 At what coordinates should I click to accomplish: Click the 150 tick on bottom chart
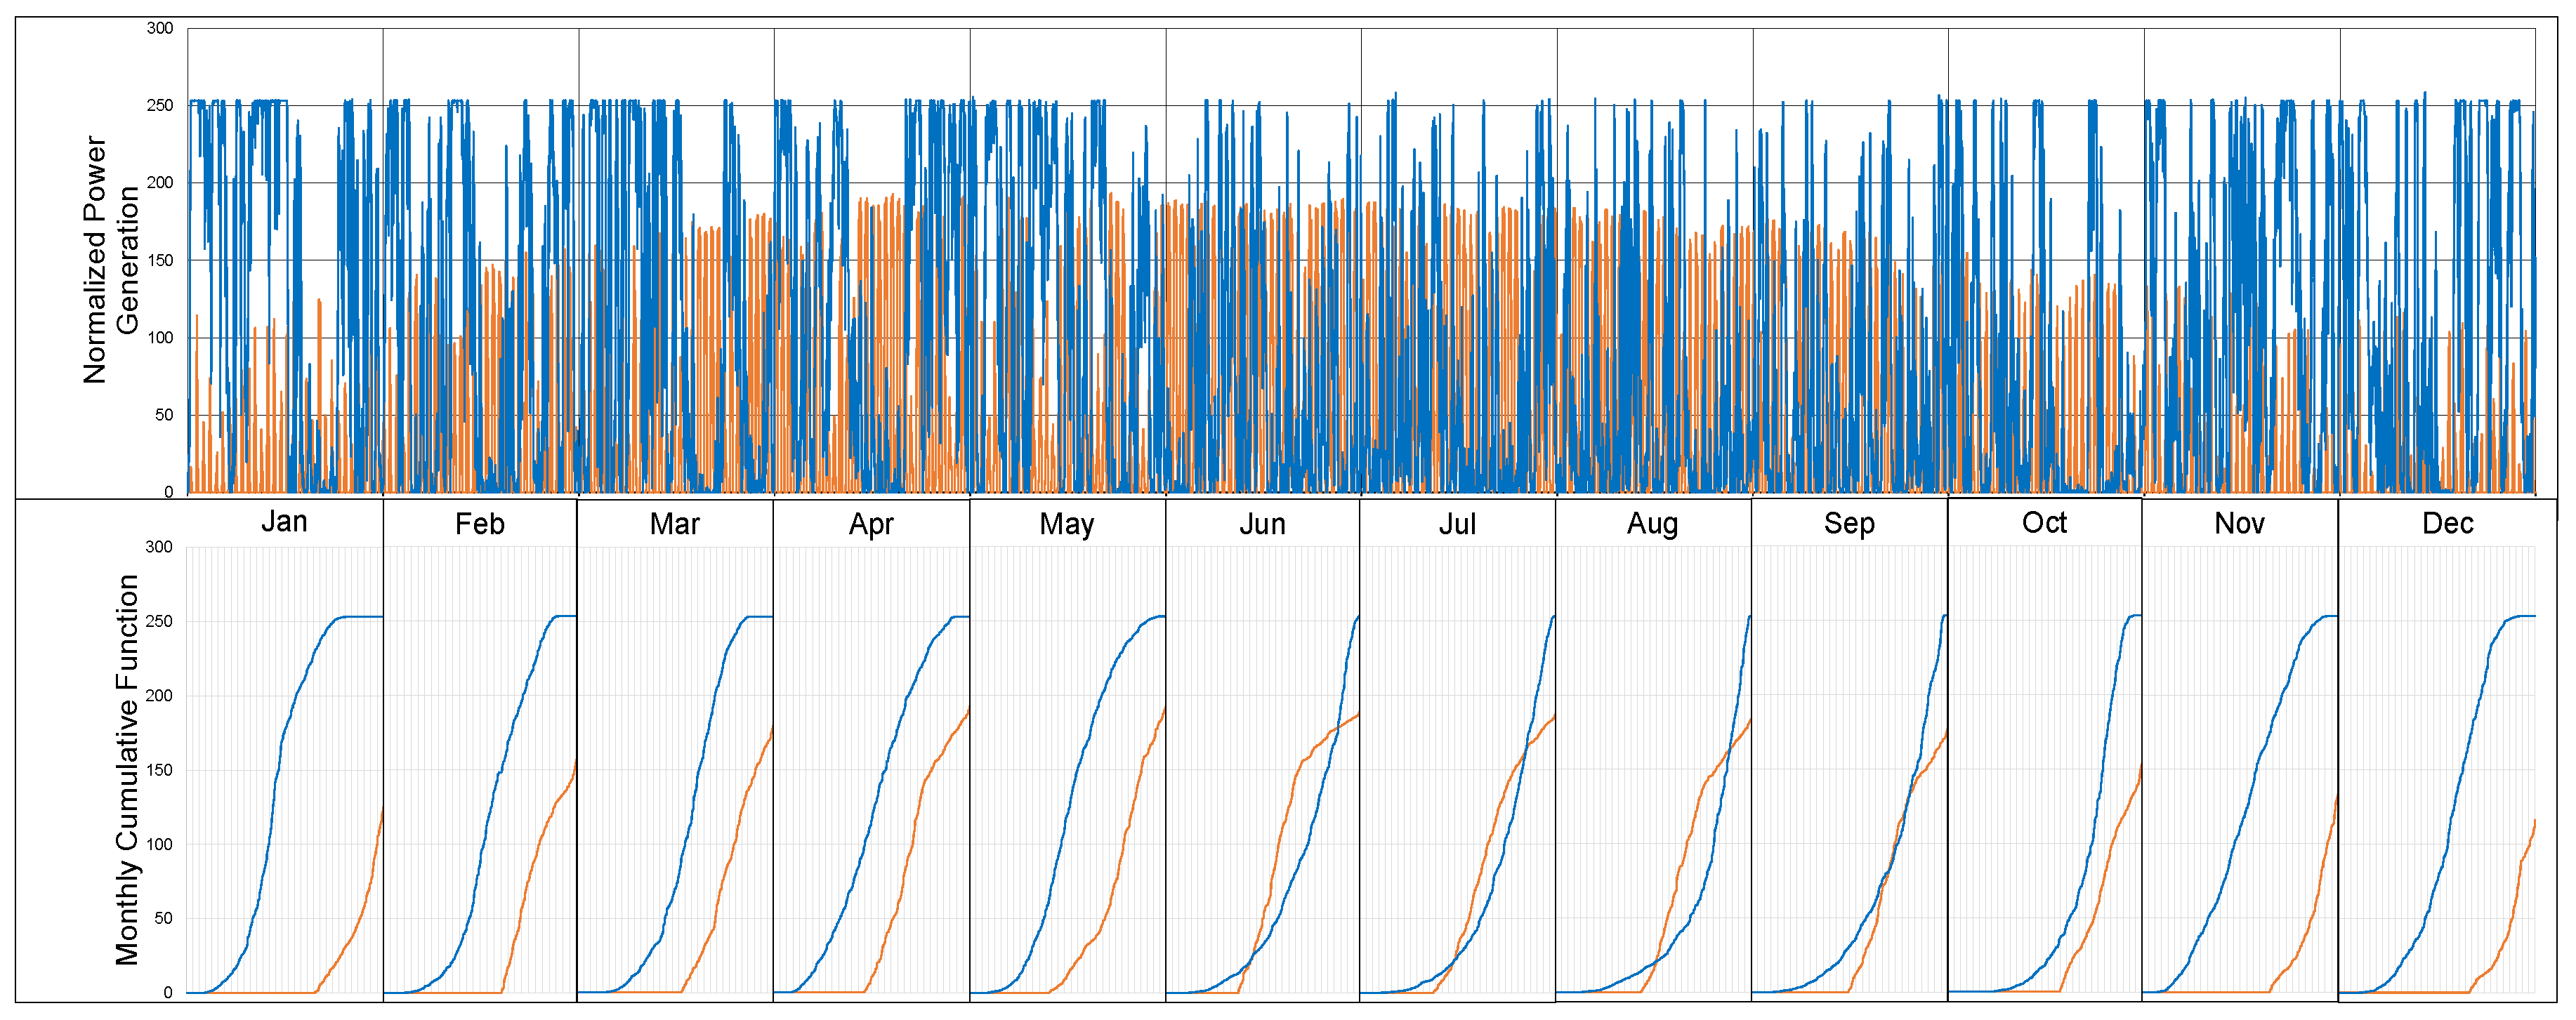(159, 770)
